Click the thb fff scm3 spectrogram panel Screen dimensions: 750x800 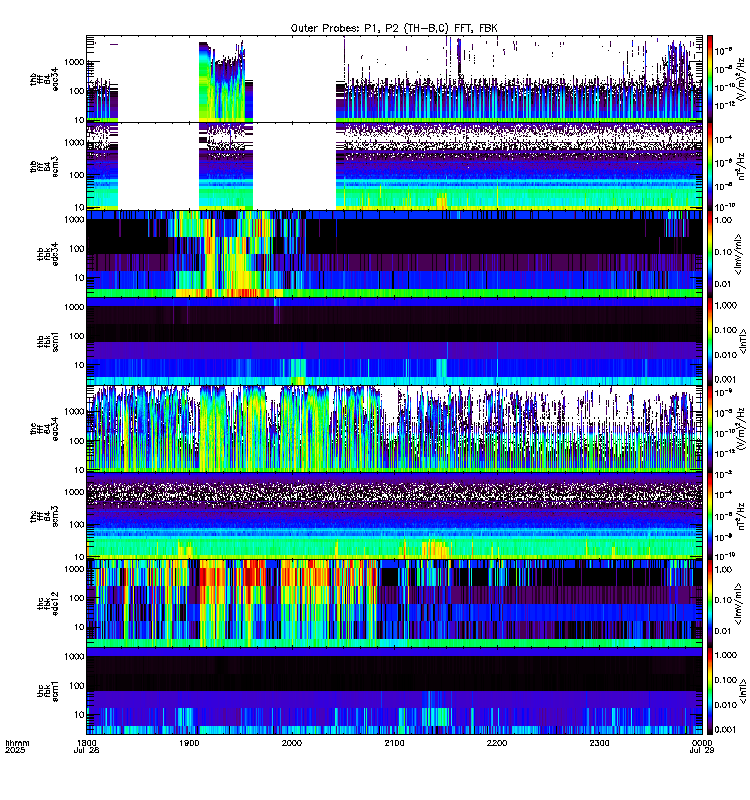coord(394,167)
